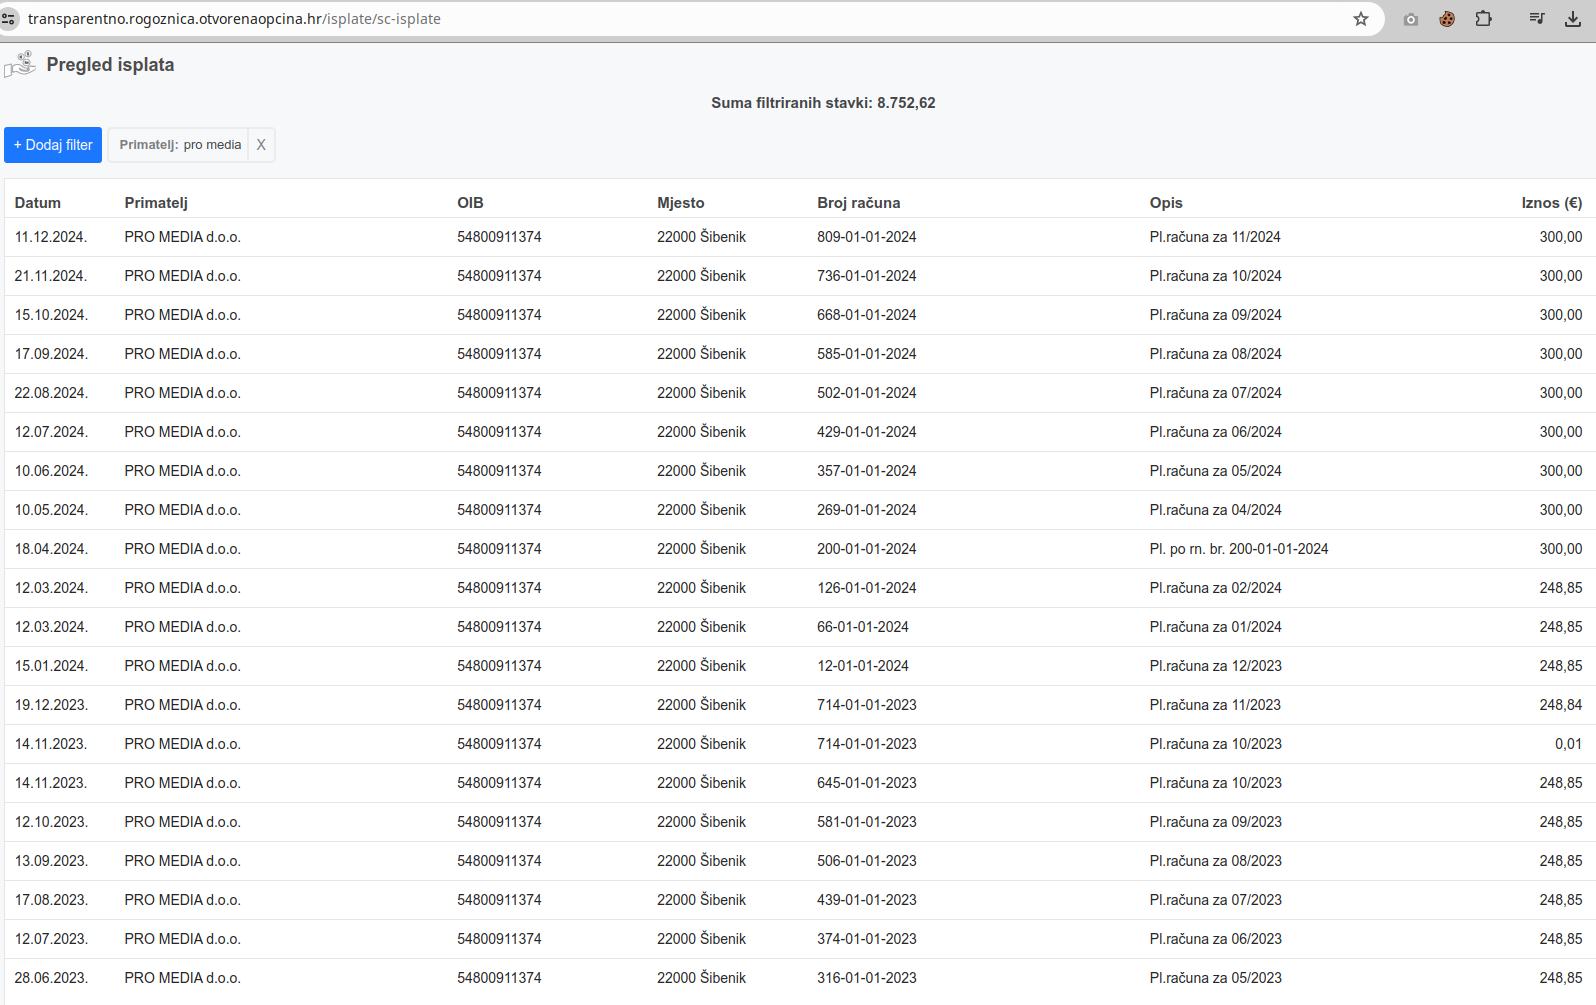Click the camera screenshot extension icon
The width and height of the screenshot is (1596, 1005).
coord(1410,19)
